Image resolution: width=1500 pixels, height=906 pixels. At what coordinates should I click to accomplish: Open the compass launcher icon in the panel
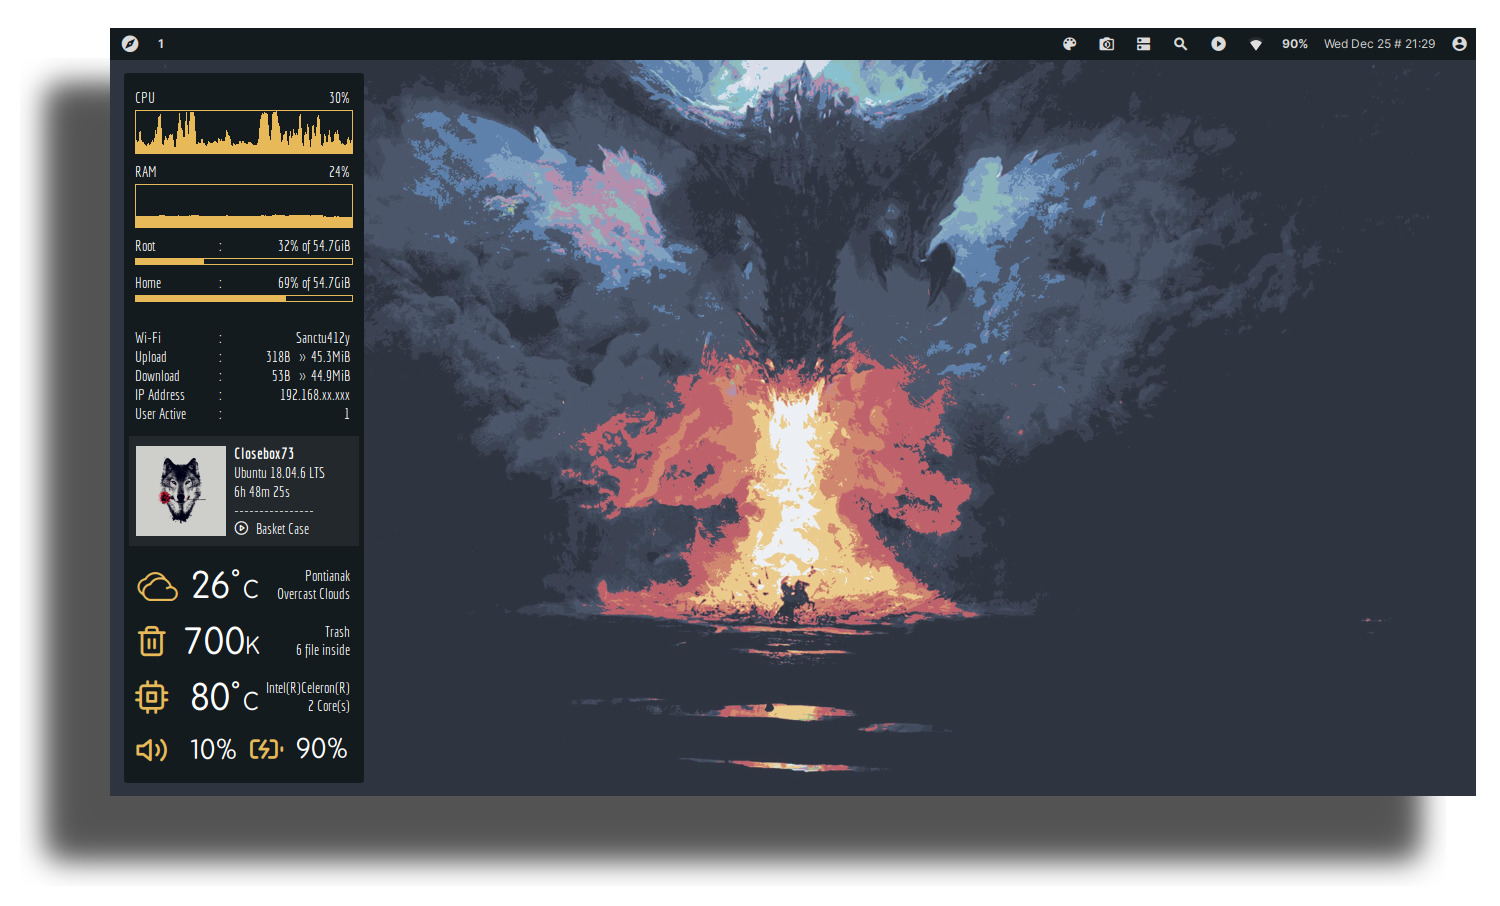coord(130,44)
